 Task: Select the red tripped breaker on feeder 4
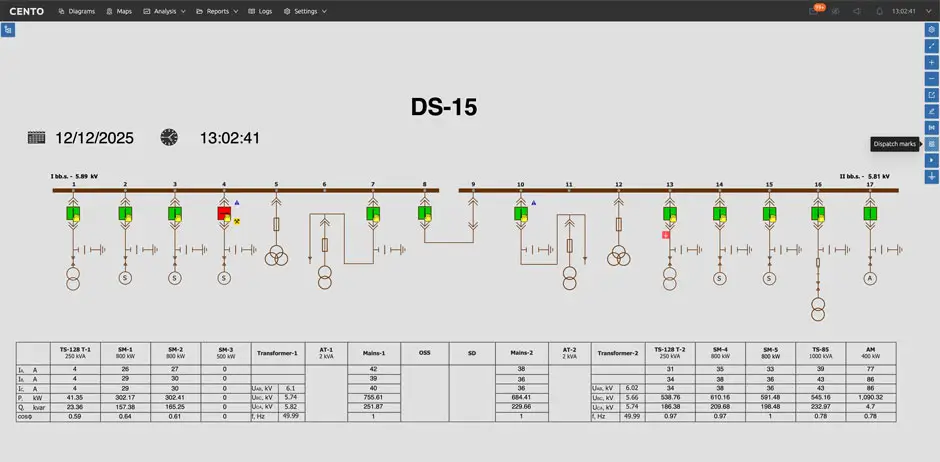coord(224,213)
